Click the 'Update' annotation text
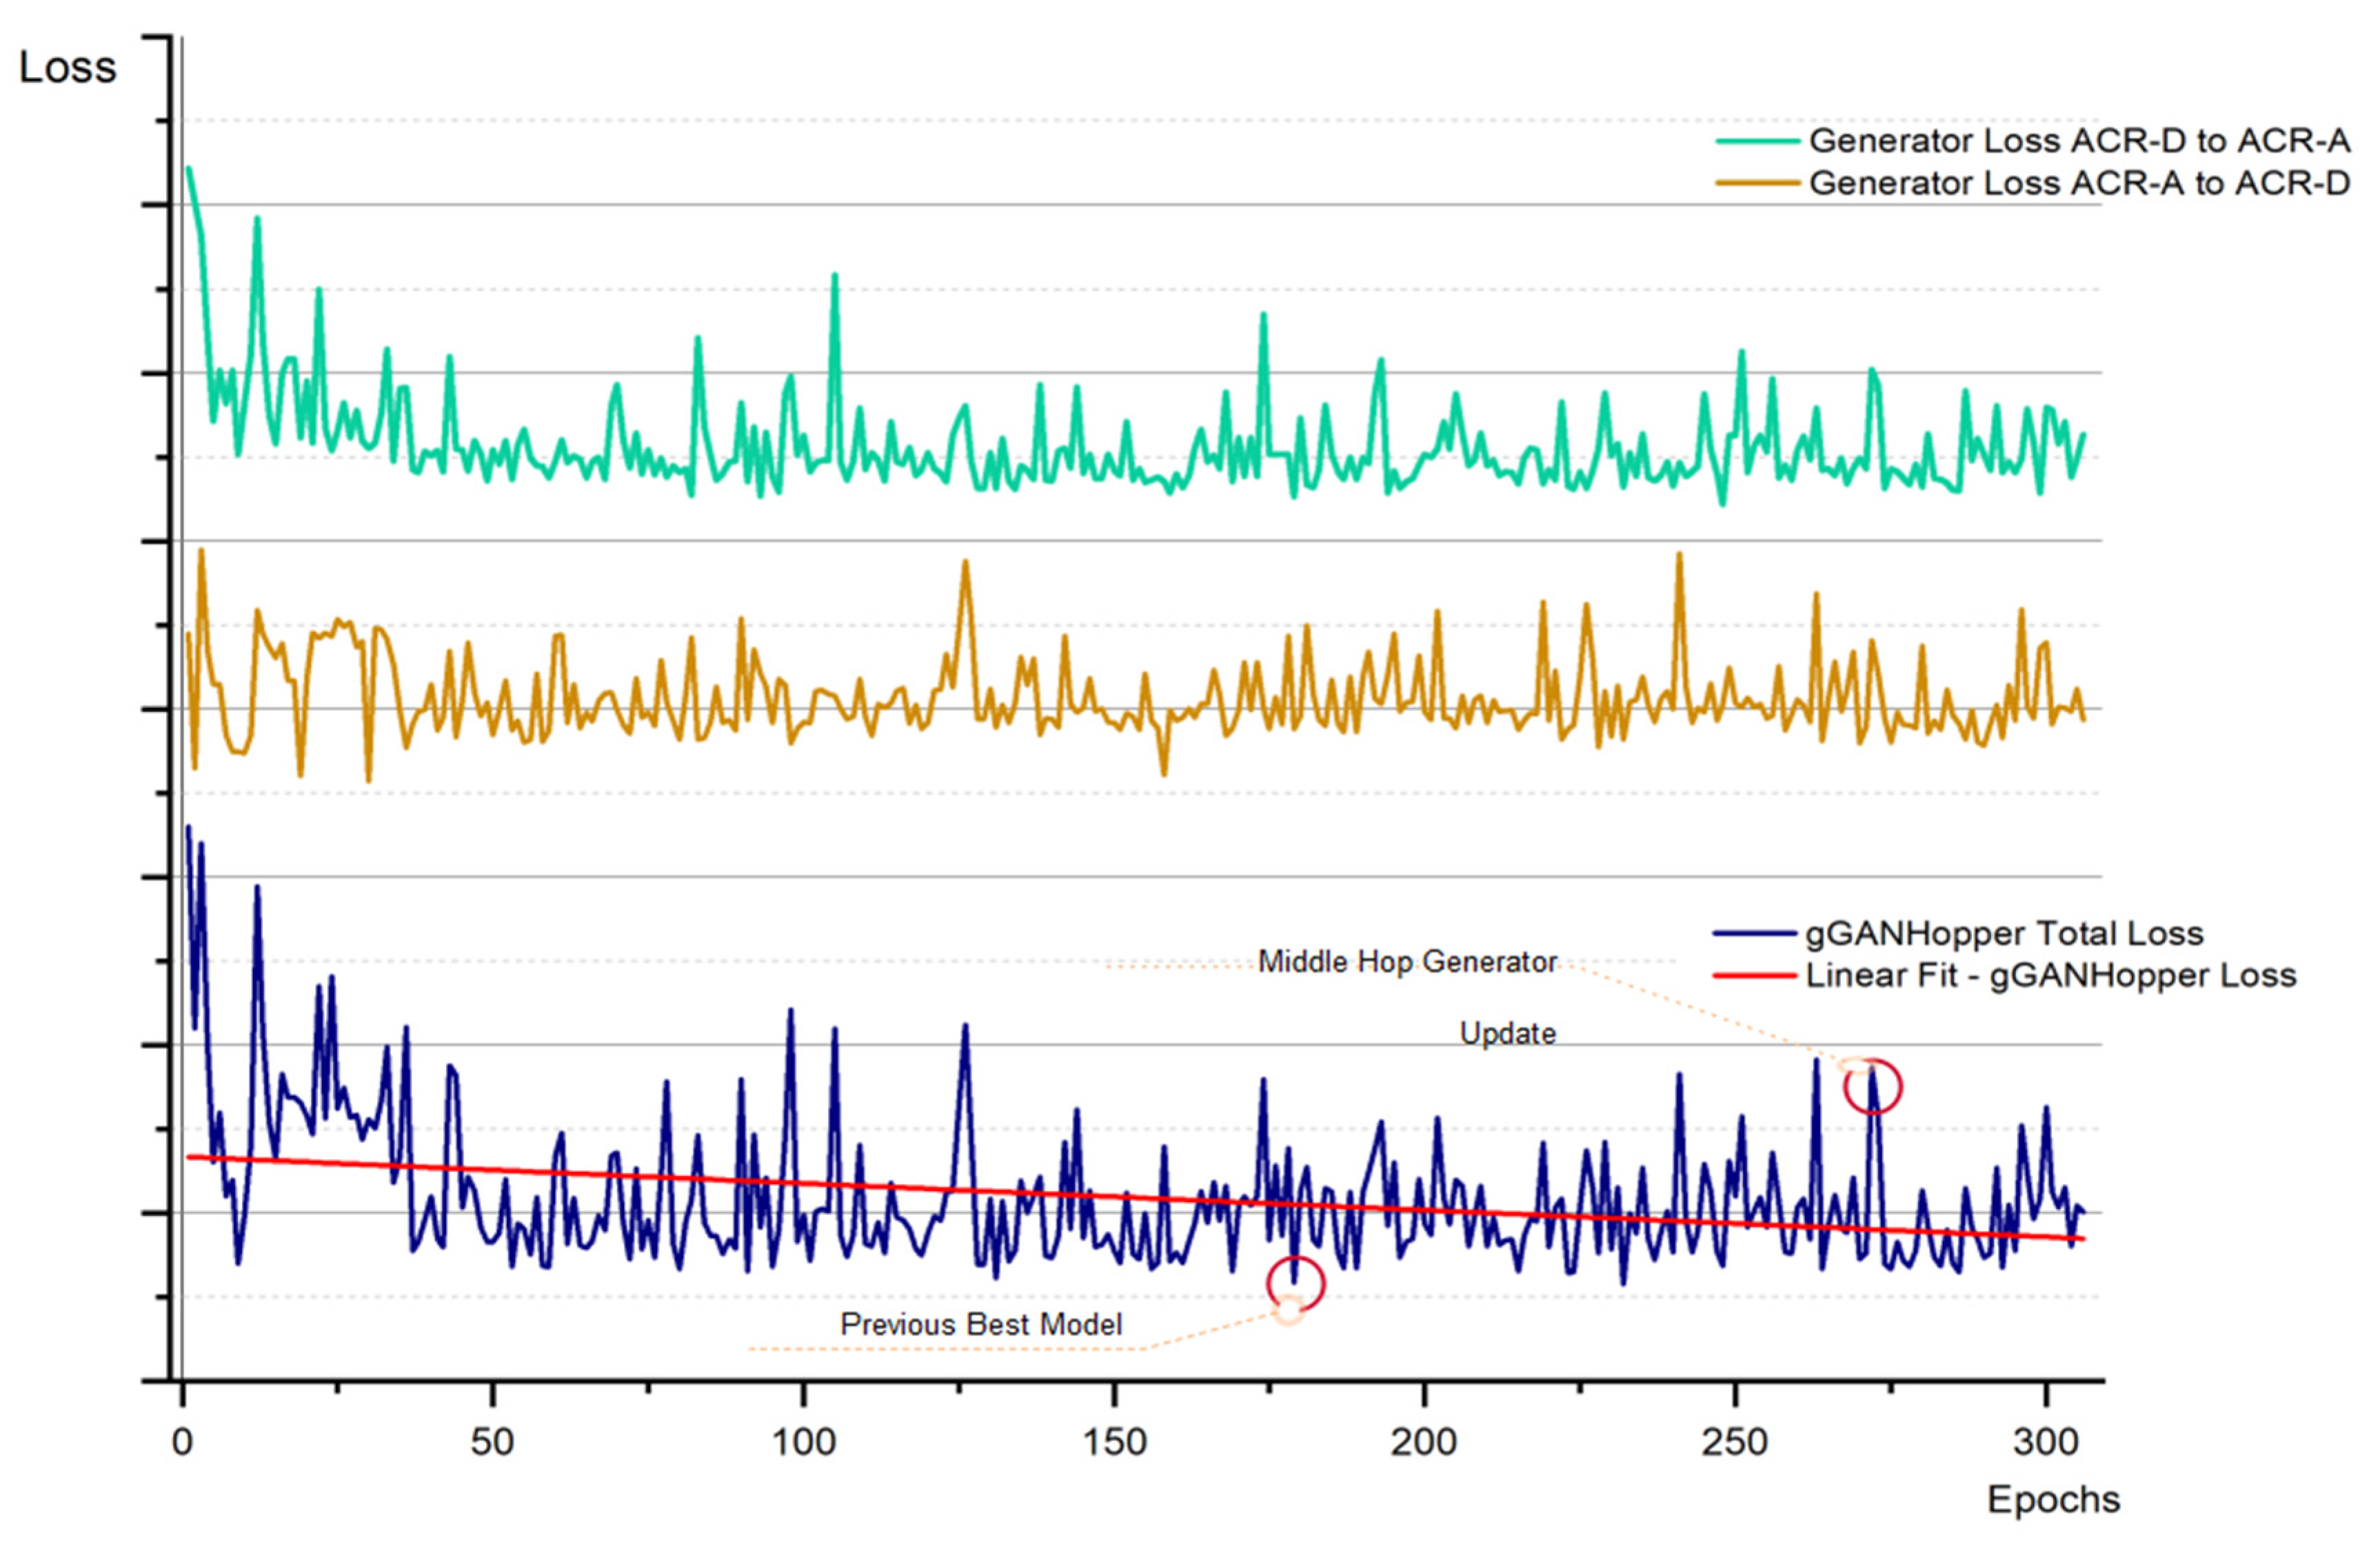This screenshot has width=2380, height=1544. 1508,1034
